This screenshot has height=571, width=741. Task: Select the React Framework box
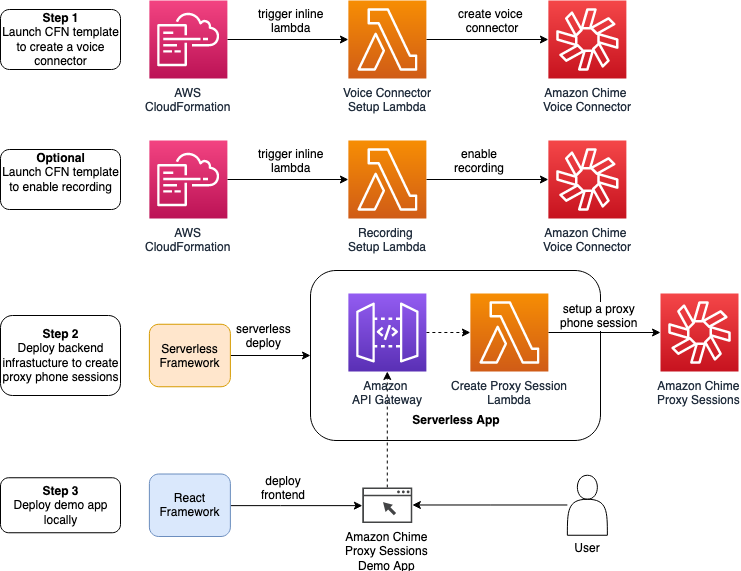(190, 505)
